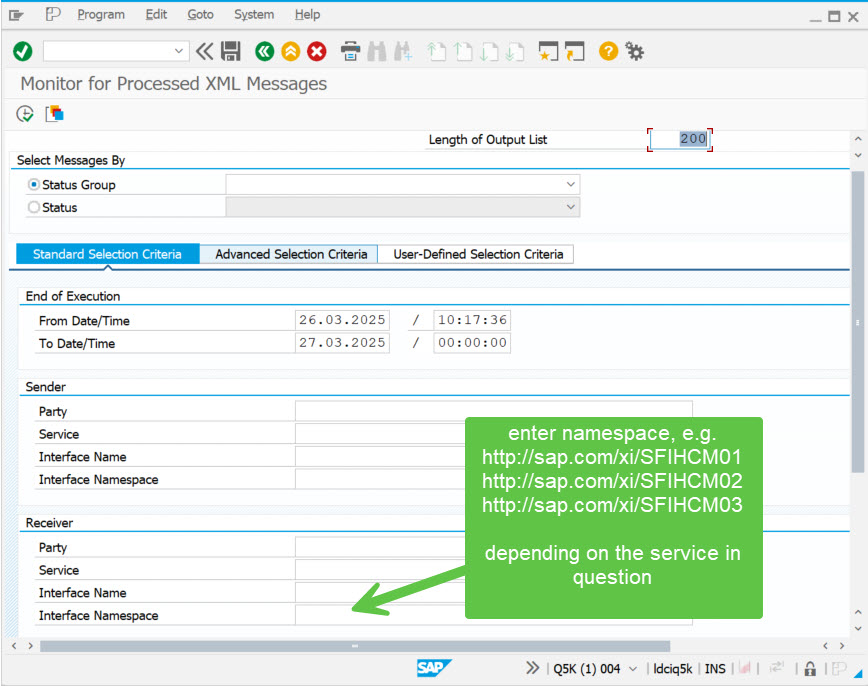This screenshot has width=868, height=686.
Task: Click the To Time field
Action: (x=472, y=343)
